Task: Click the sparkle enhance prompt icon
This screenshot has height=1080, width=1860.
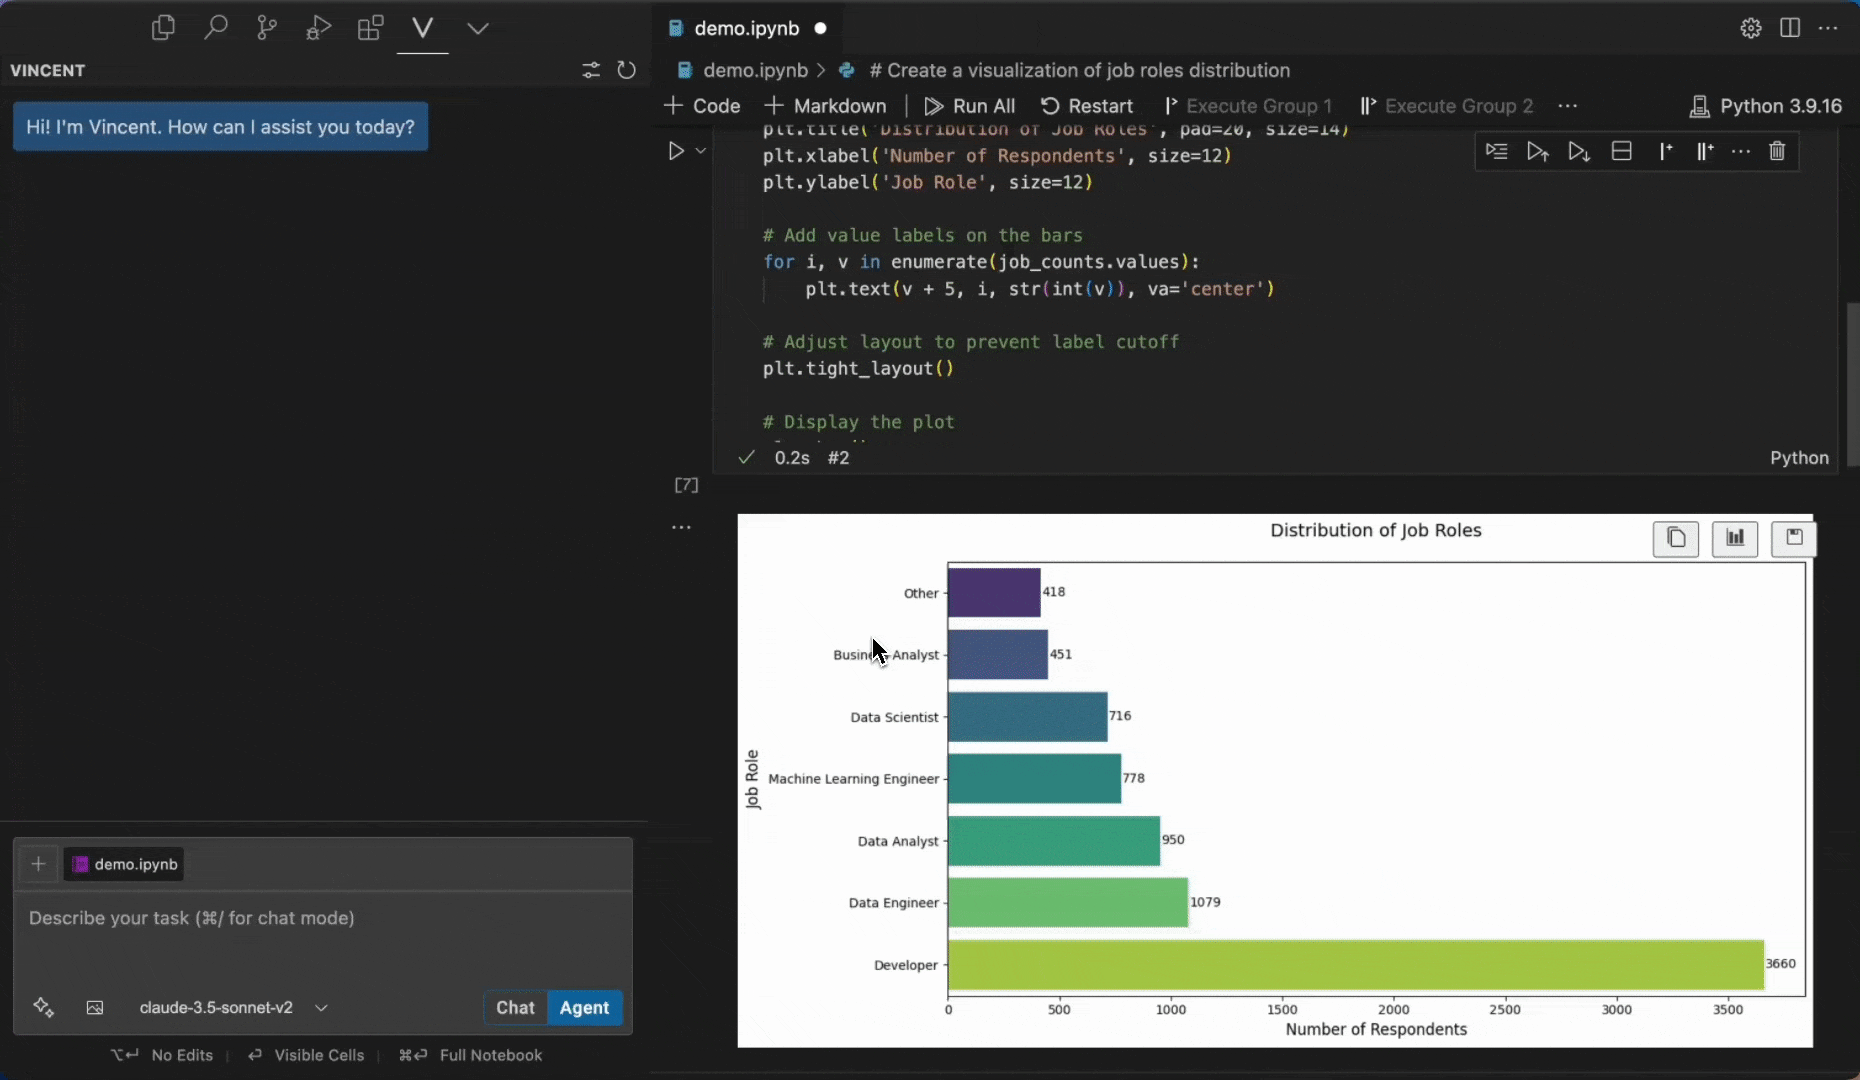Action: [43, 1007]
